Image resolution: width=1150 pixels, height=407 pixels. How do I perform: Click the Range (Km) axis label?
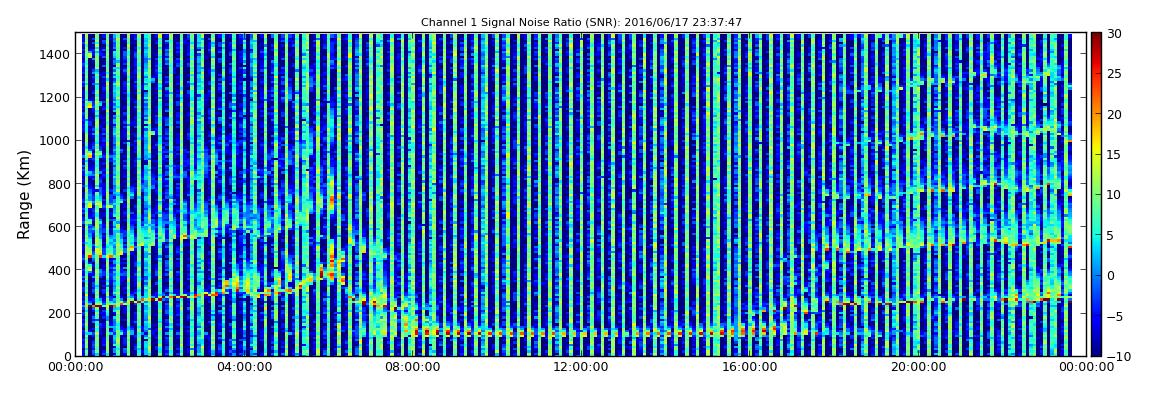tap(24, 194)
